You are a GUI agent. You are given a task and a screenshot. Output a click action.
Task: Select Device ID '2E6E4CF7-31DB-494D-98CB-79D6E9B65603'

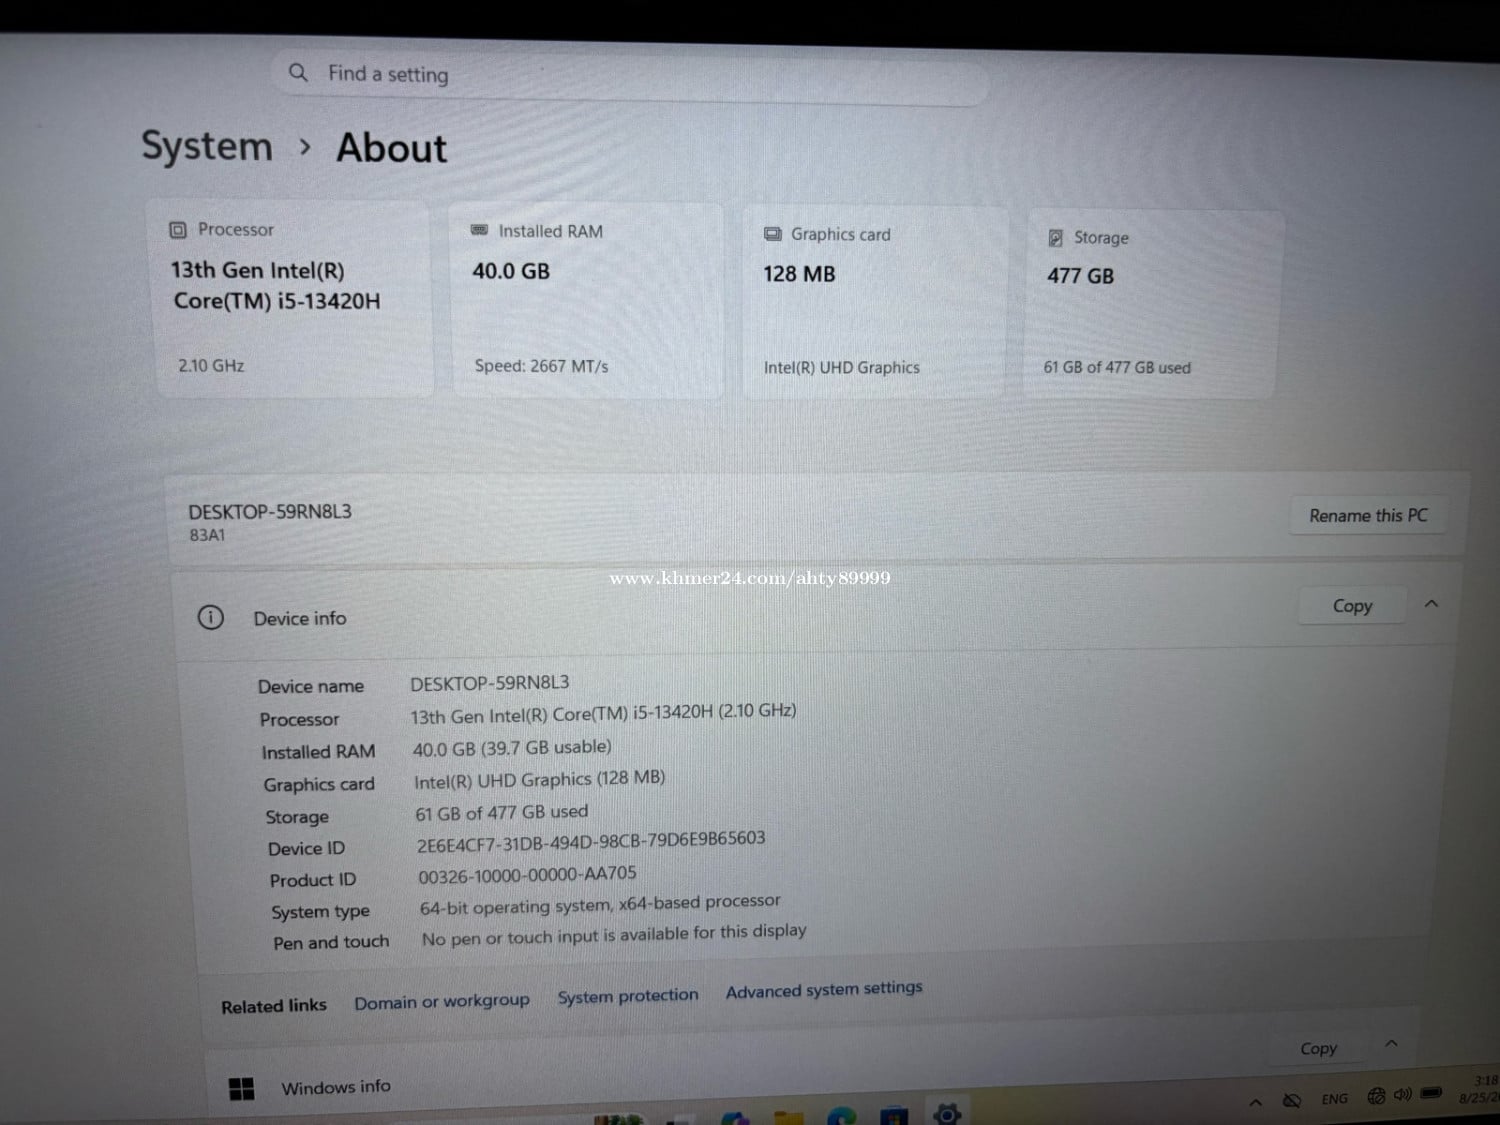pyautogui.click(x=591, y=842)
